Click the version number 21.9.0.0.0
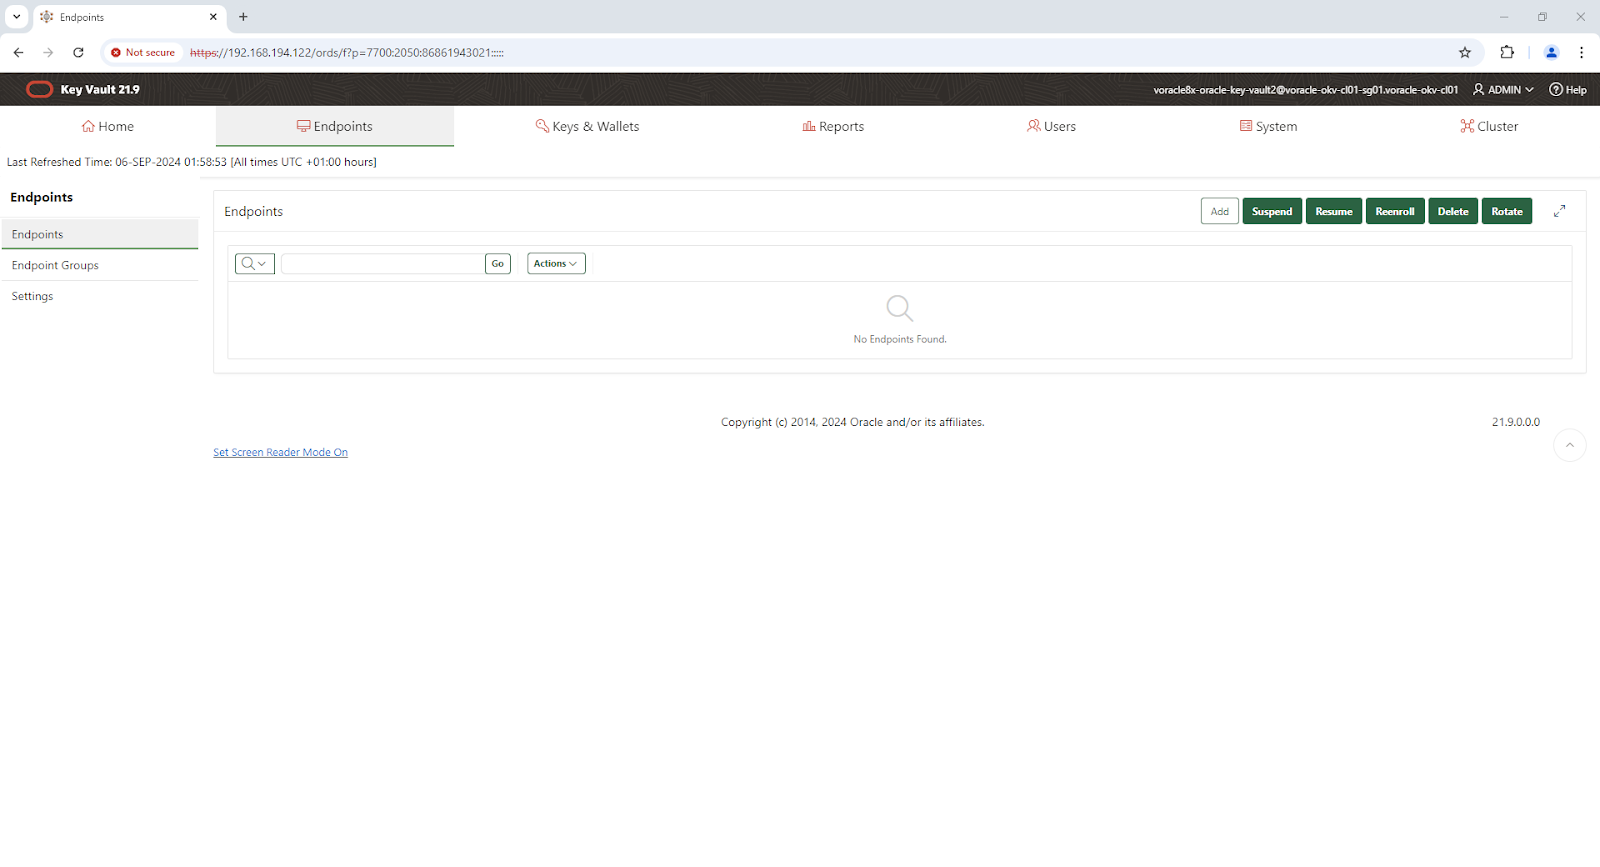This screenshot has width=1600, height=867. pos(1516,422)
